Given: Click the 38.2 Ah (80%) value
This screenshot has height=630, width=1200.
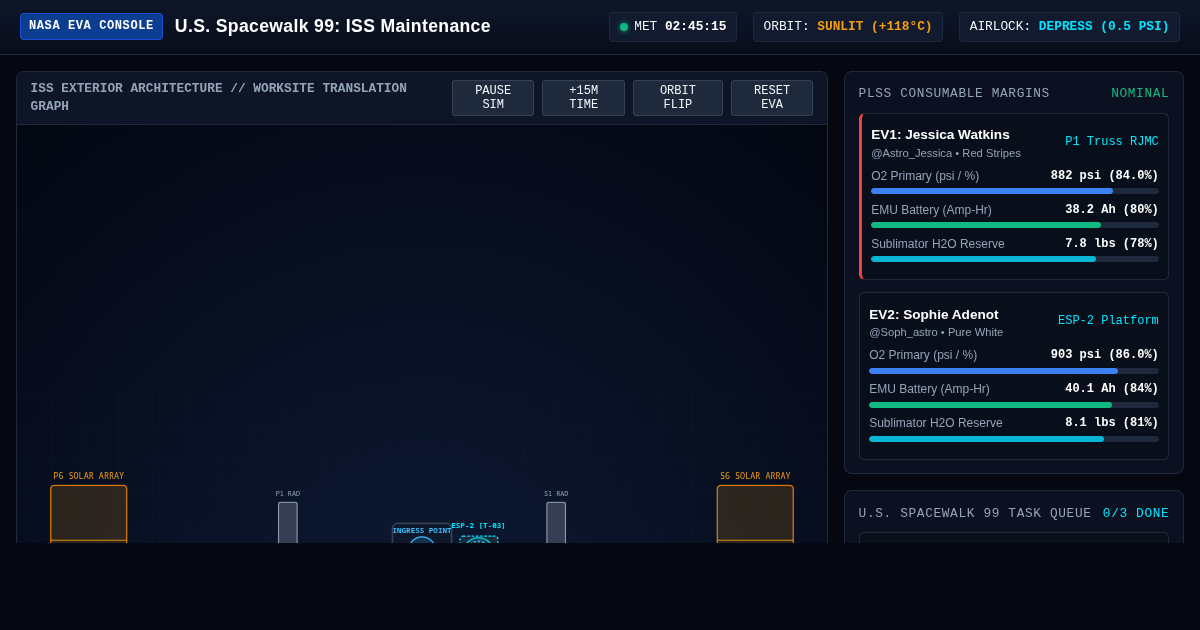Looking at the screenshot, I should pos(1112,210).
